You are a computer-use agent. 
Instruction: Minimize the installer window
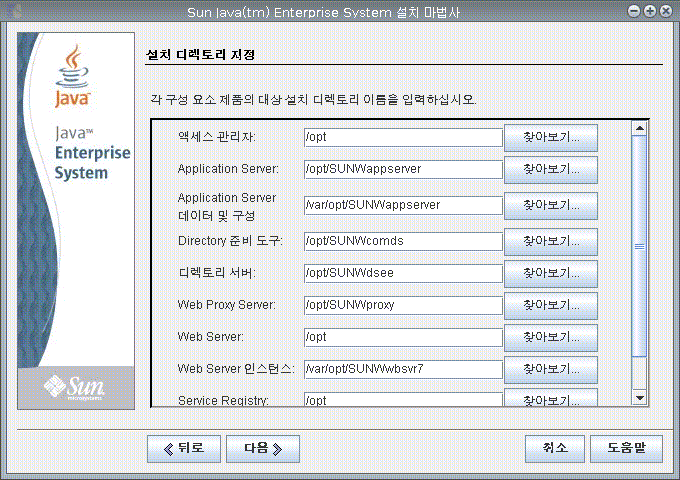click(634, 11)
